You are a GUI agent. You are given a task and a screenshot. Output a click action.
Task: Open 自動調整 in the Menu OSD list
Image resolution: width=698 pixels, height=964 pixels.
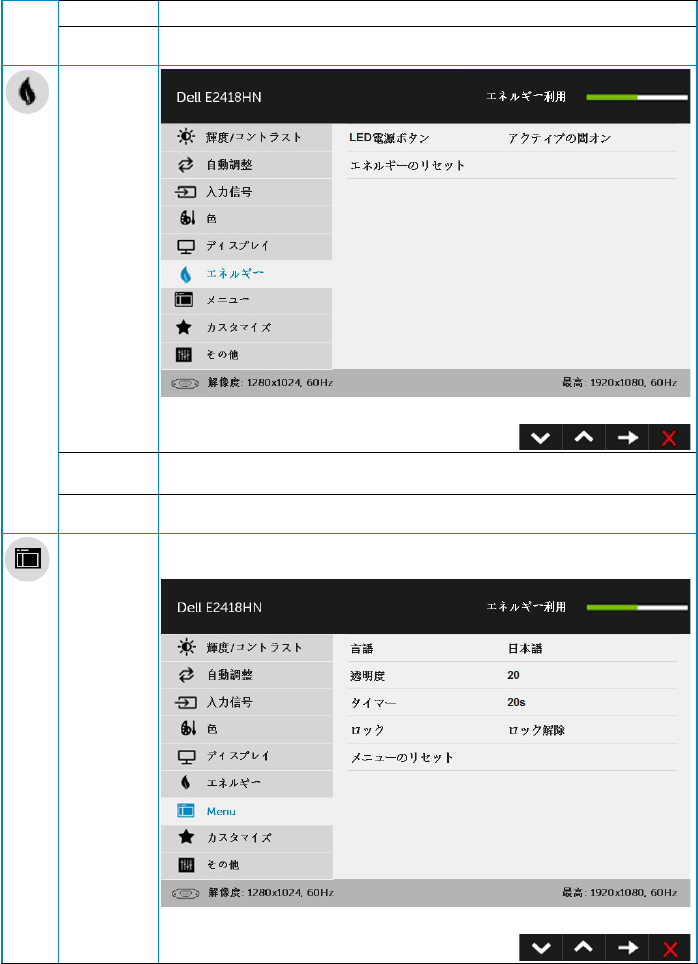pyautogui.click(x=247, y=675)
